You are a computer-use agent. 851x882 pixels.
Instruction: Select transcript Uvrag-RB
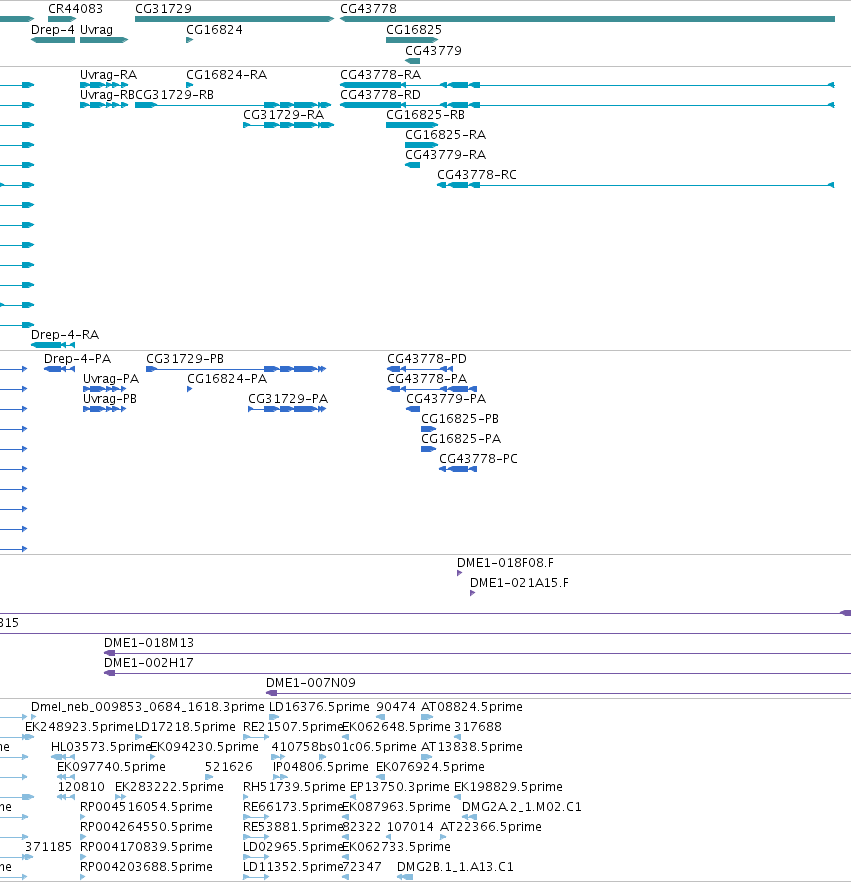tap(104, 105)
